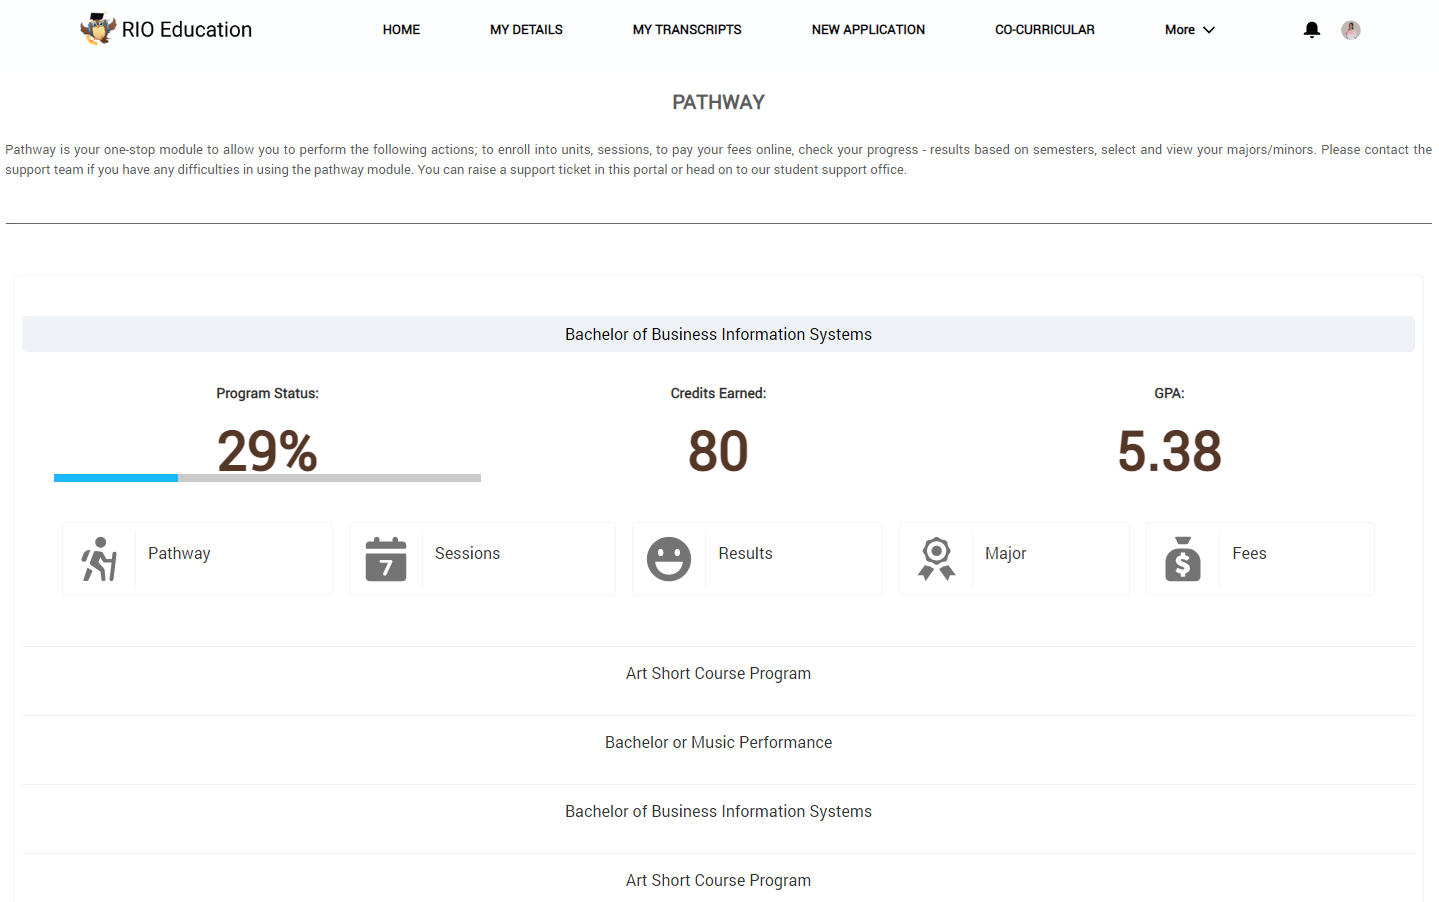1439x902 pixels.
Task: Click the Pathway hiker icon
Action: pos(99,559)
